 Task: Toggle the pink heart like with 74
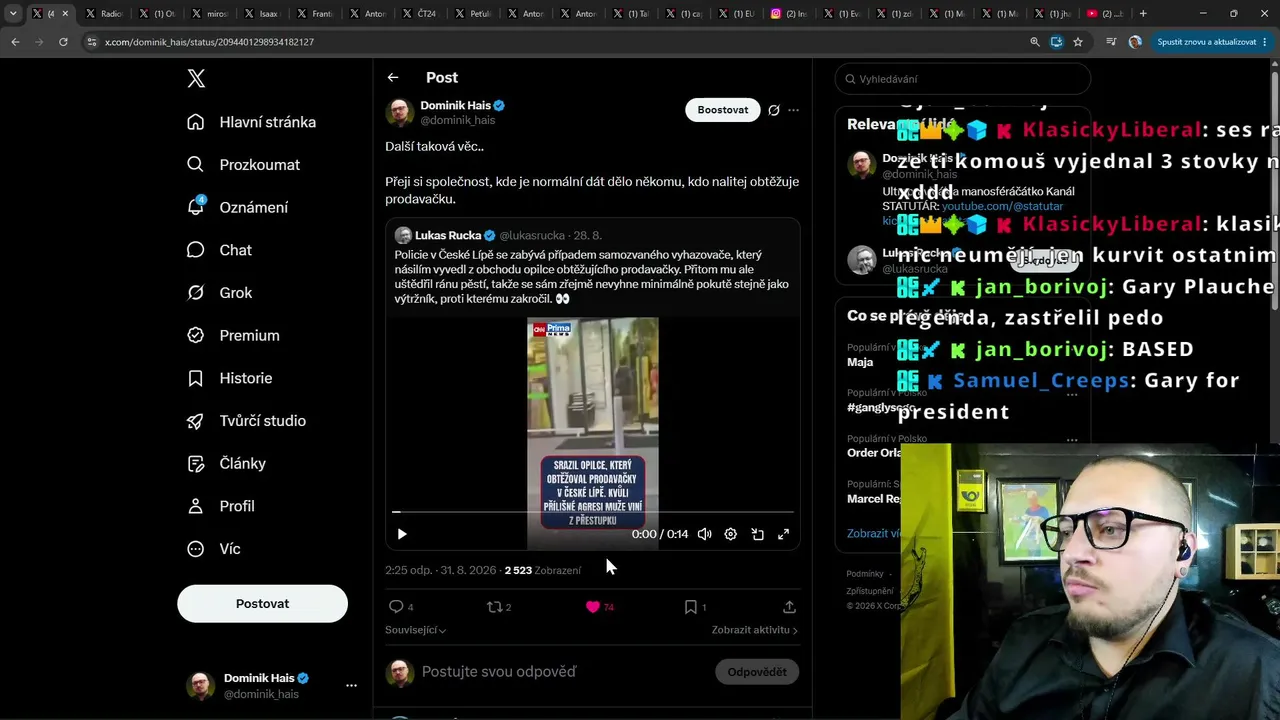(593, 607)
